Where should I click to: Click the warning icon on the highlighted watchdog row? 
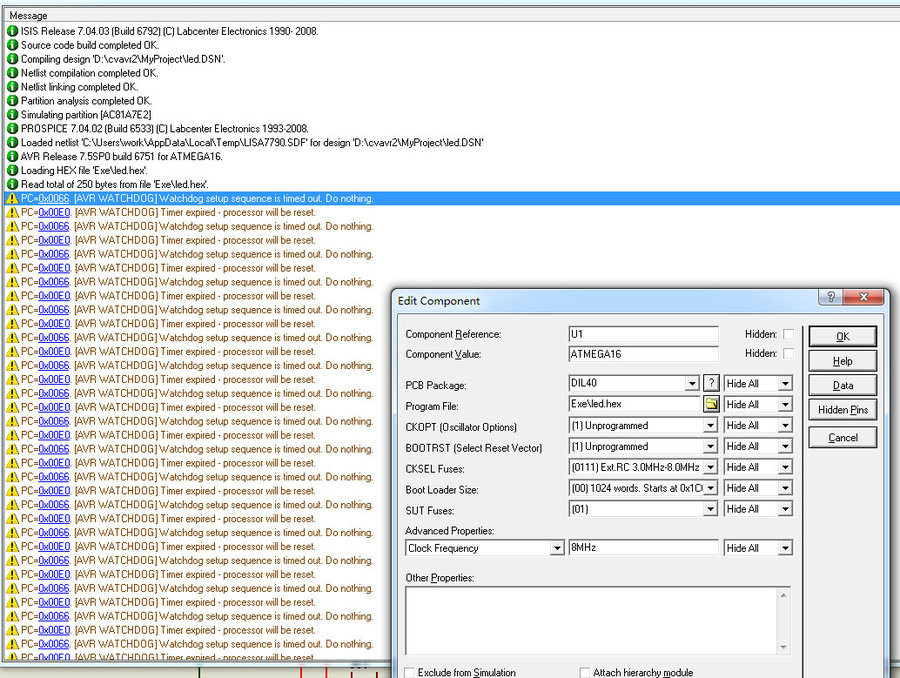tap(12, 198)
